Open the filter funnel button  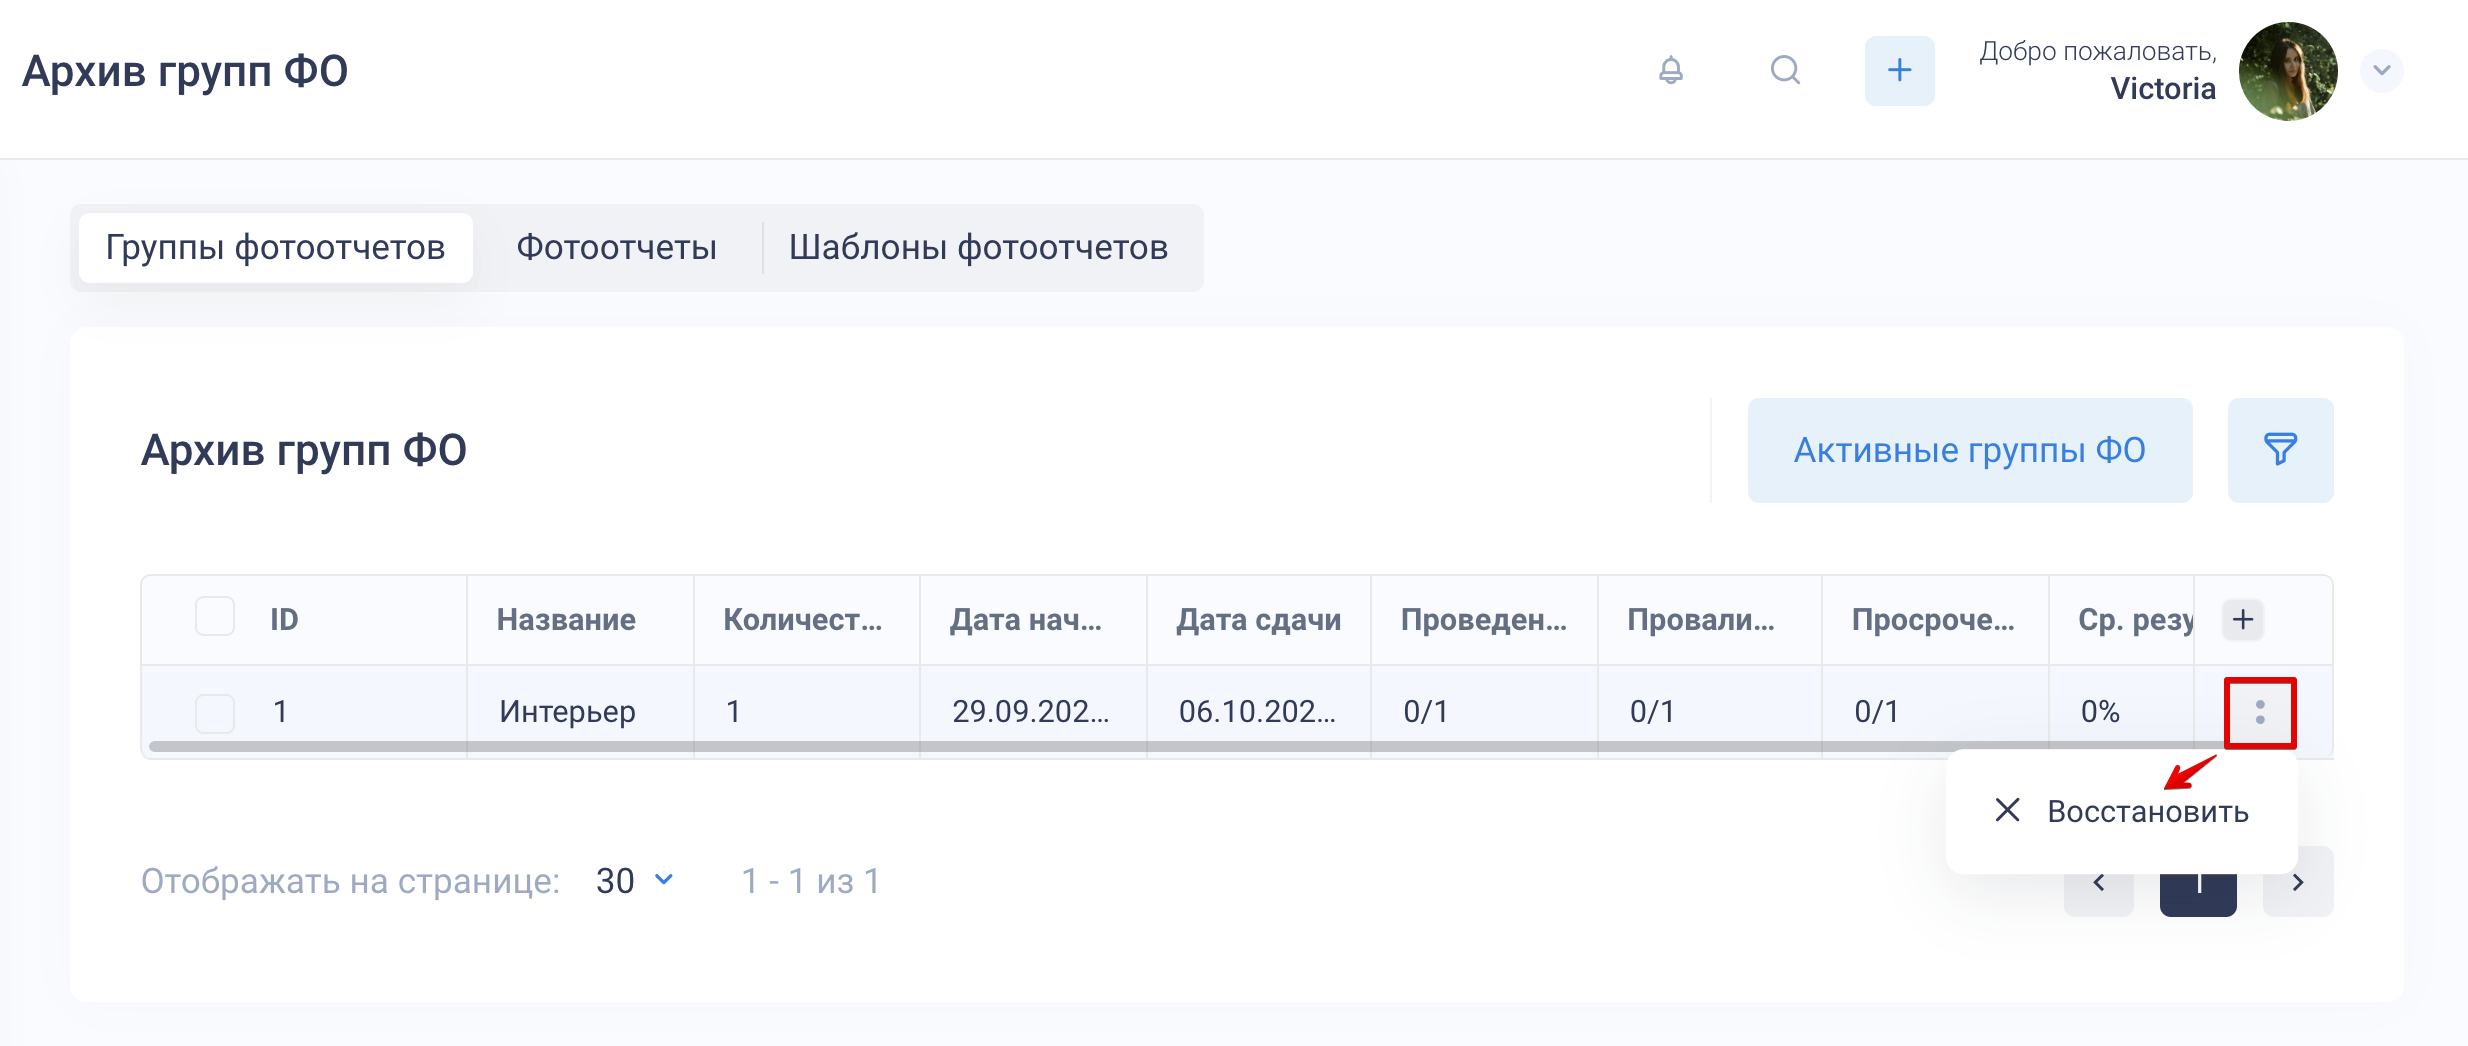2280,450
